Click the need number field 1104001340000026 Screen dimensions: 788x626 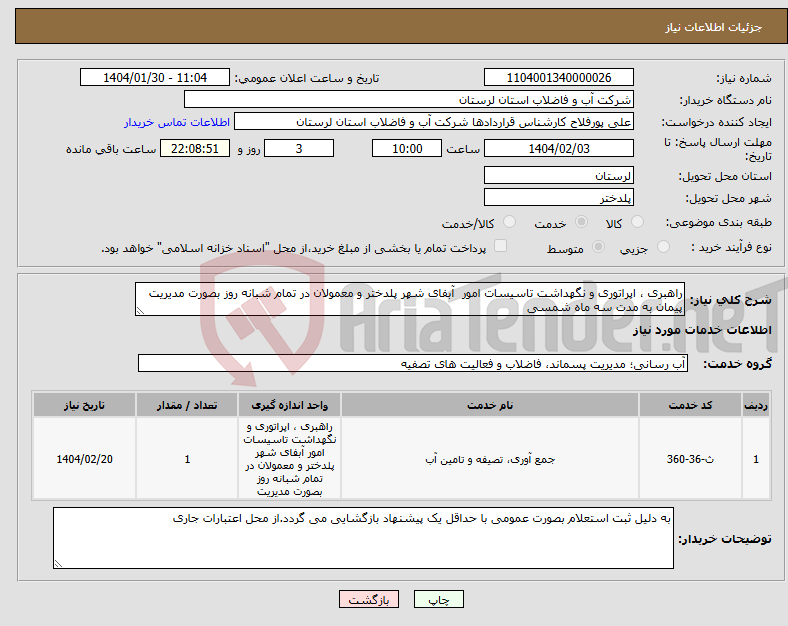[x=558, y=77]
